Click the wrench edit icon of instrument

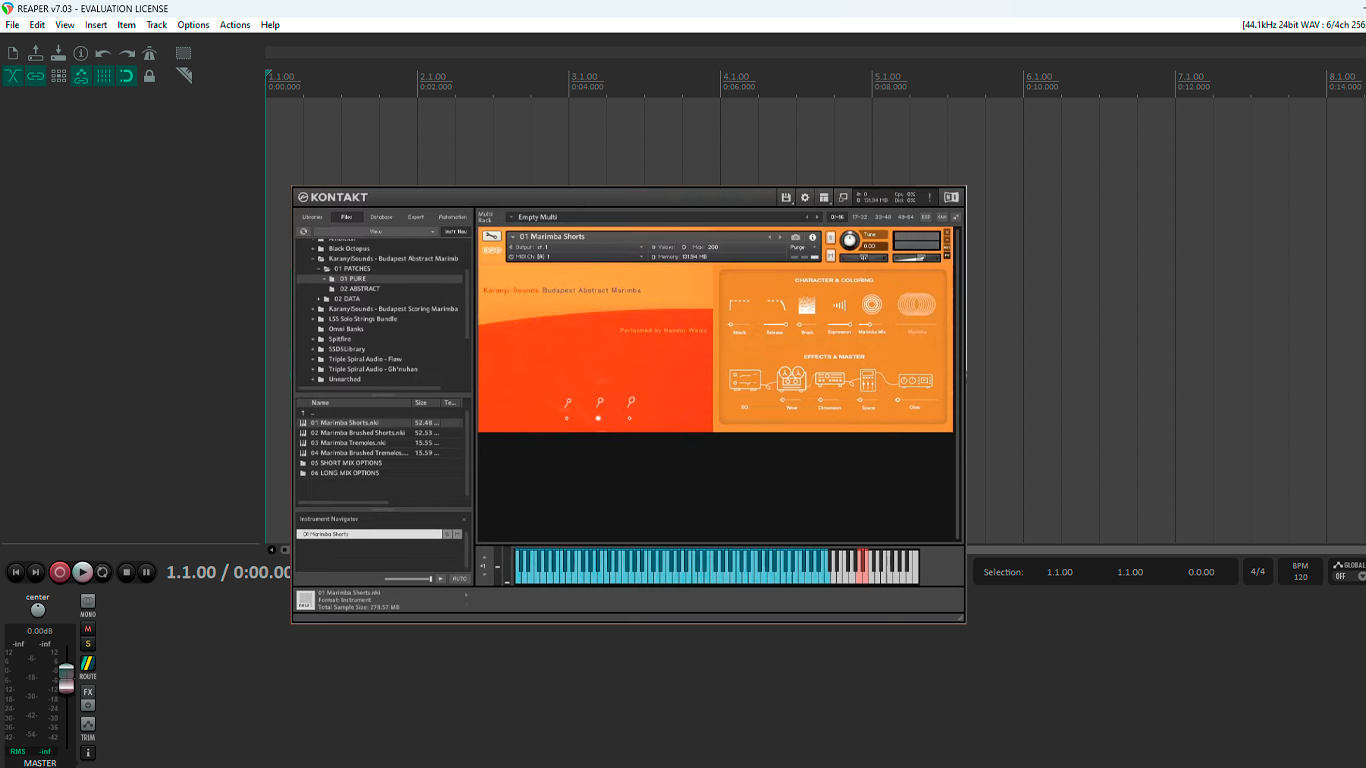492,237
